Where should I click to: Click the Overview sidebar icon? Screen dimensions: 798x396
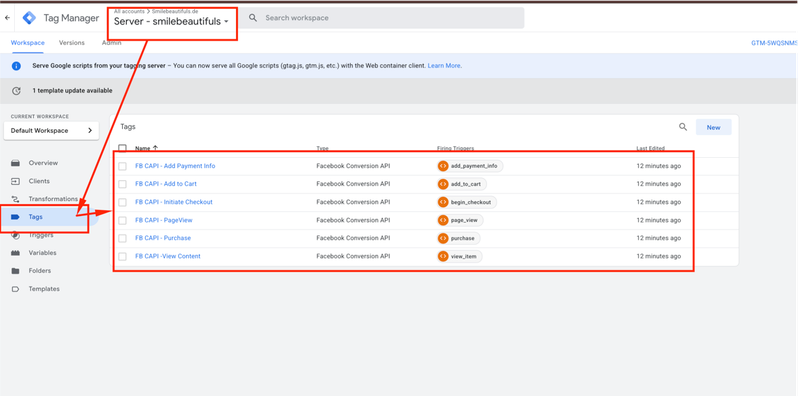[15, 163]
